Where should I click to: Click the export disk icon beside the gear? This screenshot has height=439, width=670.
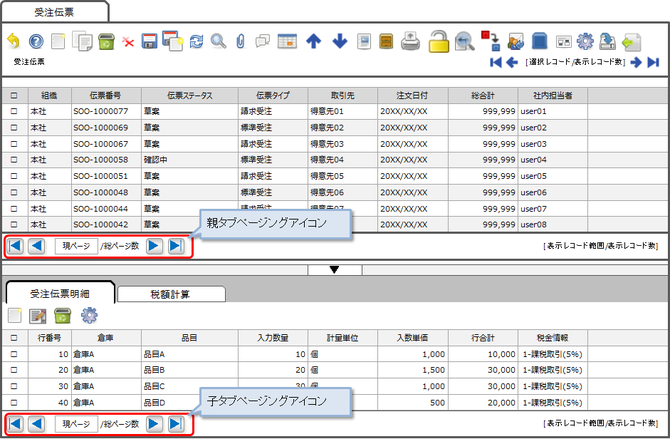pos(607,41)
